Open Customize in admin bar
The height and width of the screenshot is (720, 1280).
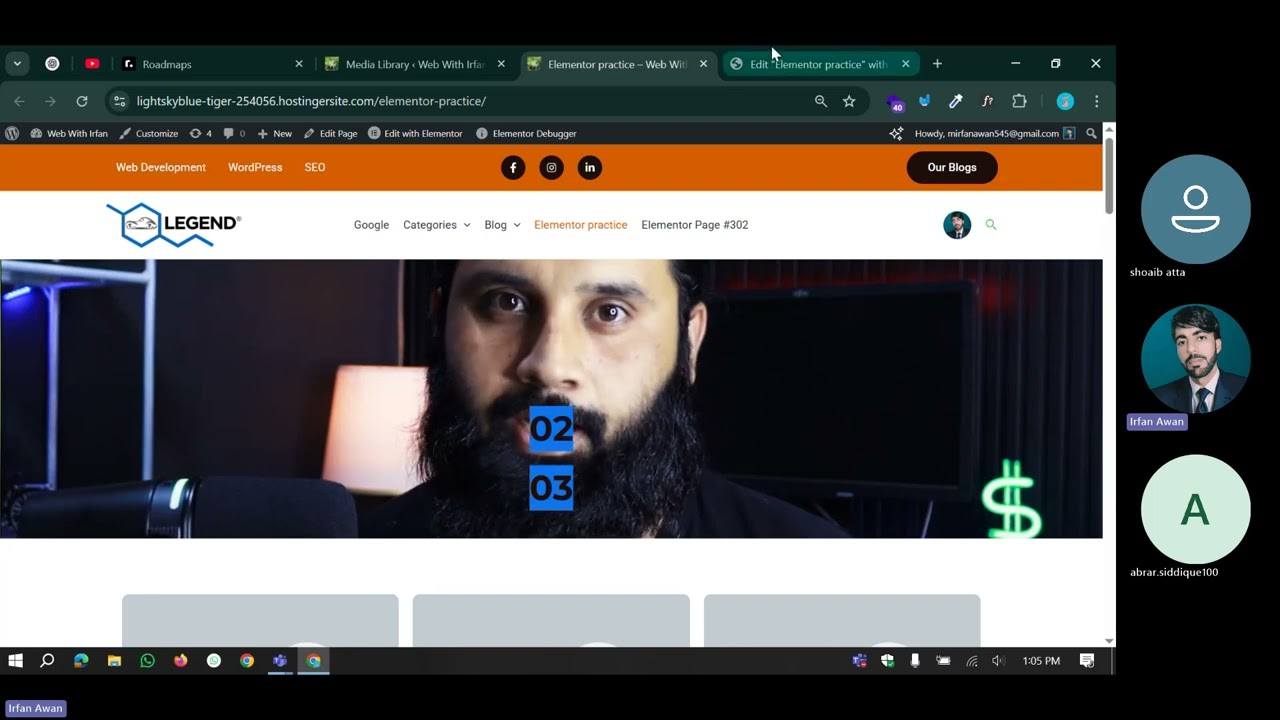(148, 133)
